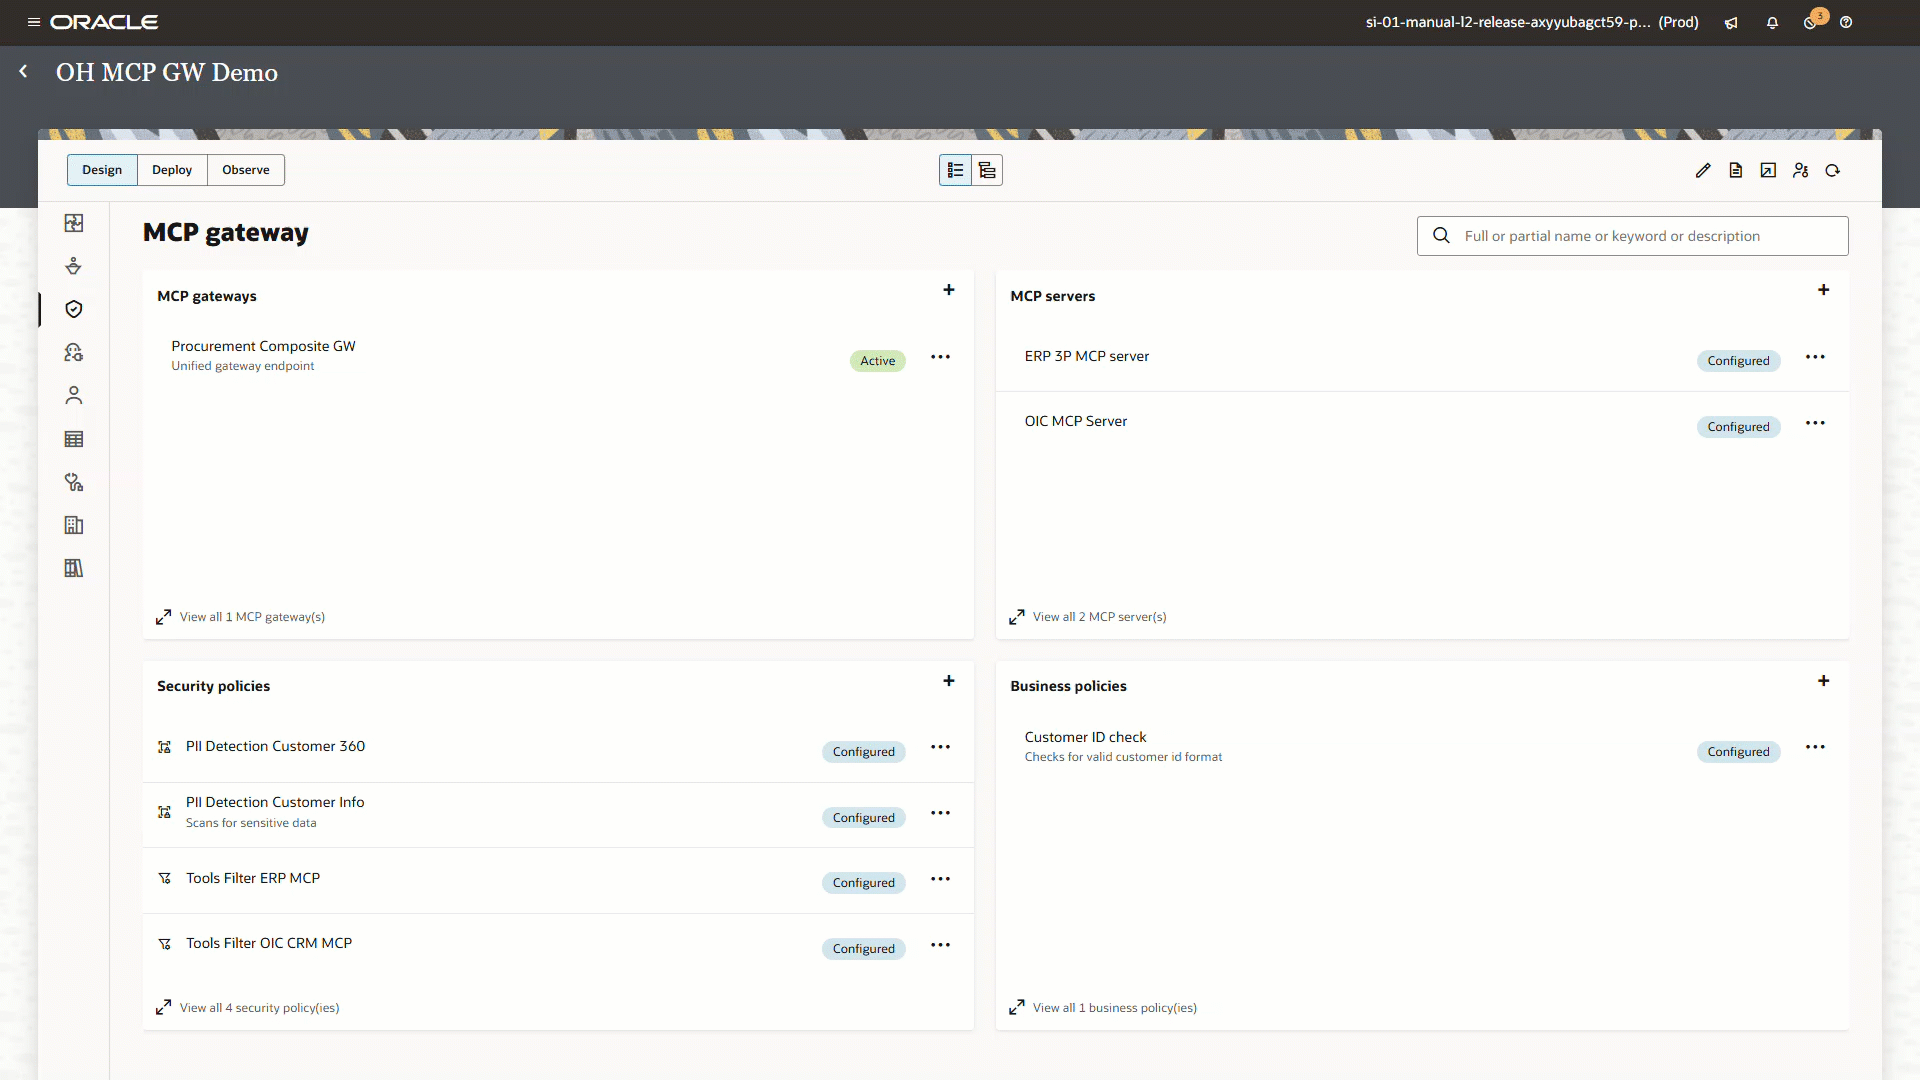Open the hamburger navigation menu
Viewport: 1920px width, 1080px height.
(x=33, y=22)
